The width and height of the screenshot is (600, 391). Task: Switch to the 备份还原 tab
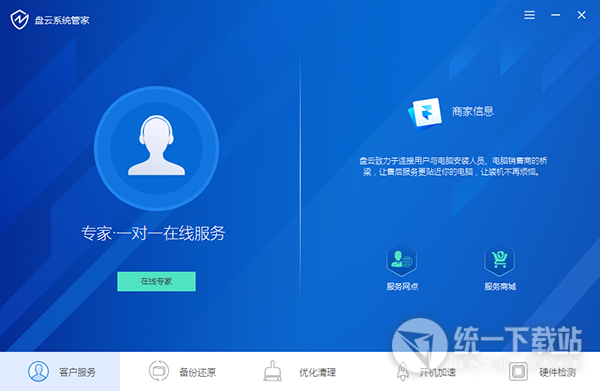(x=180, y=371)
